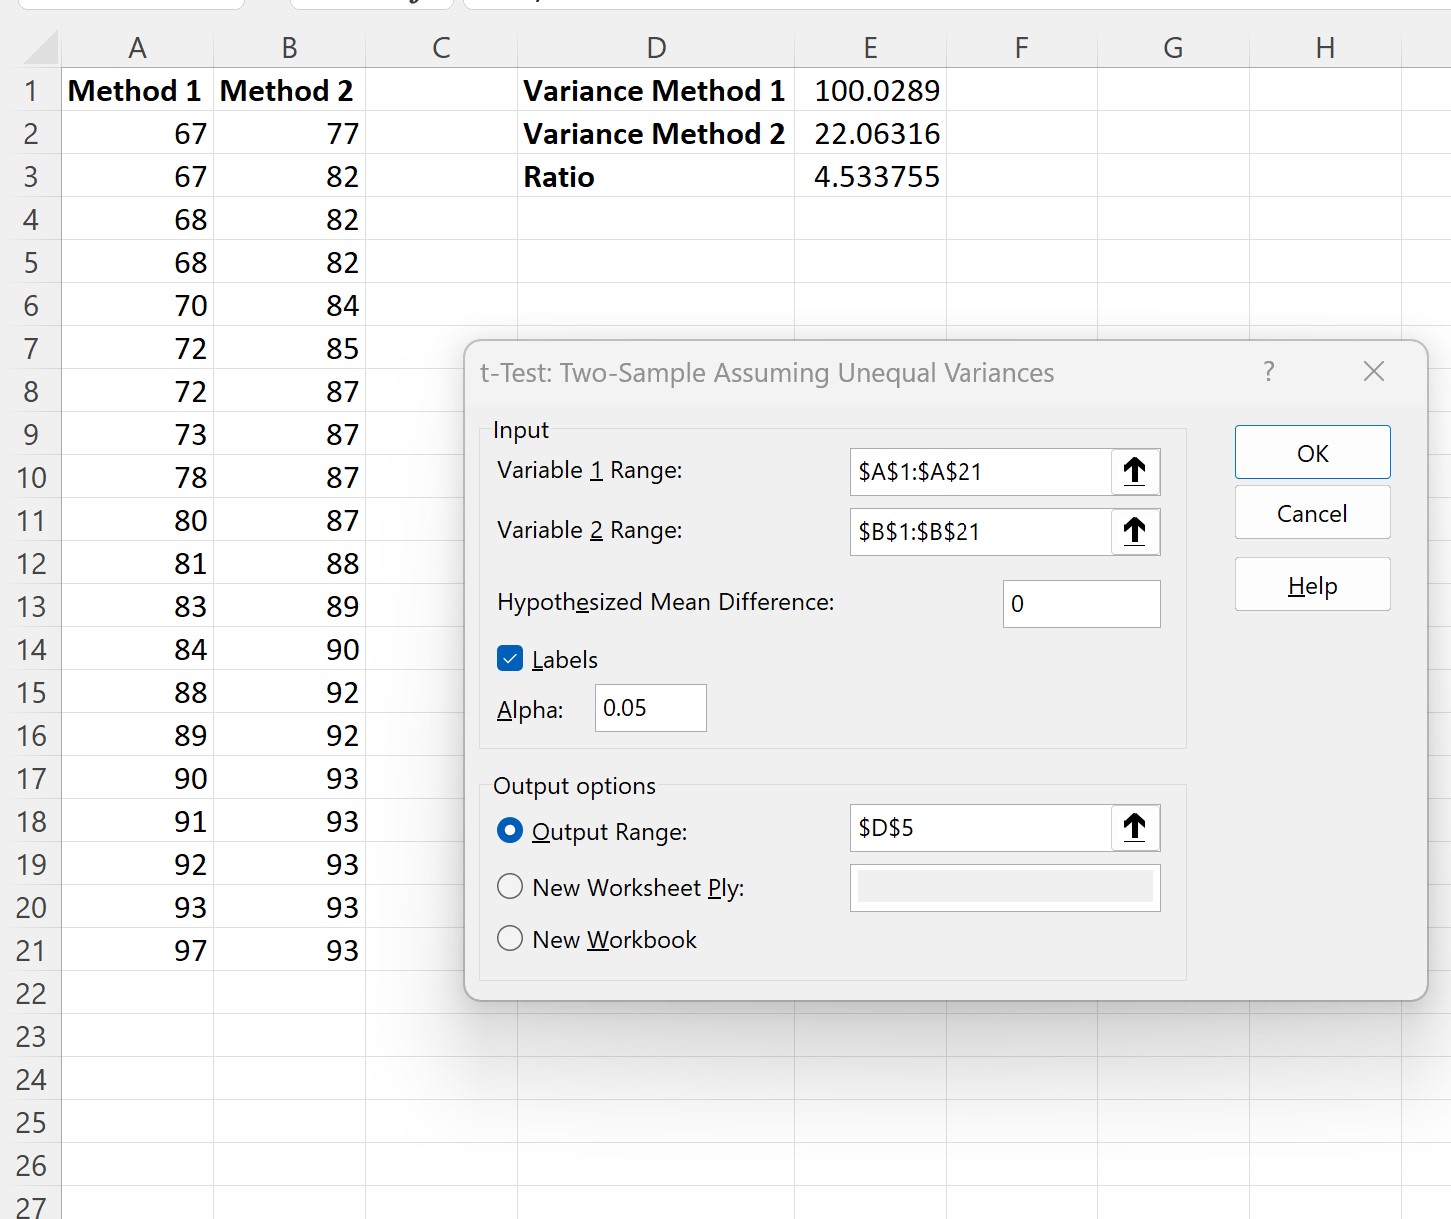1451x1219 pixels.
Task: Select the New Worksheet Ply radio button
Action: pyautogui.click(x=510, y=886)
